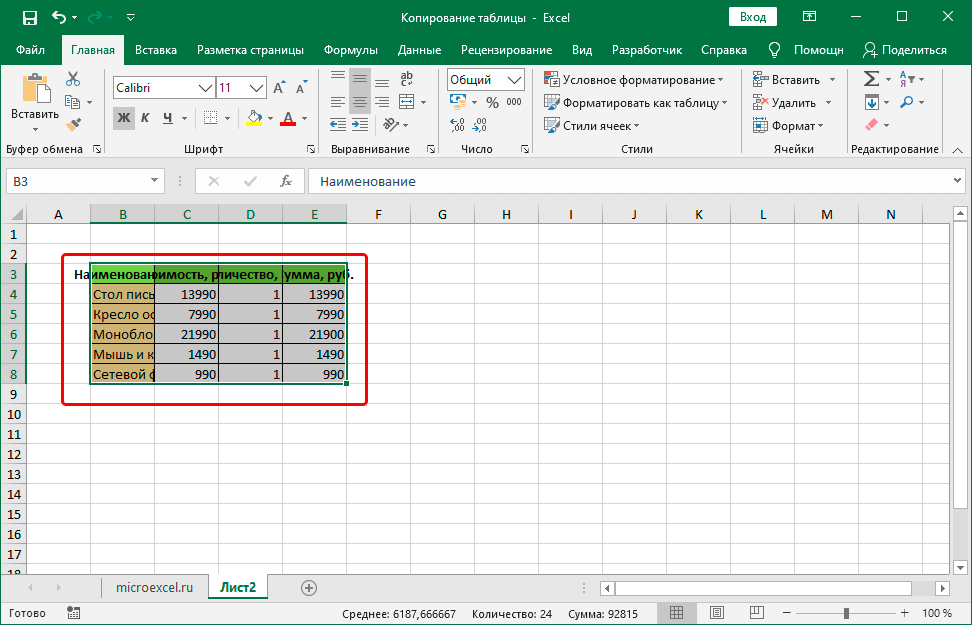
Task: Switch to the Данные tab
Action: (x=420, y=50)
